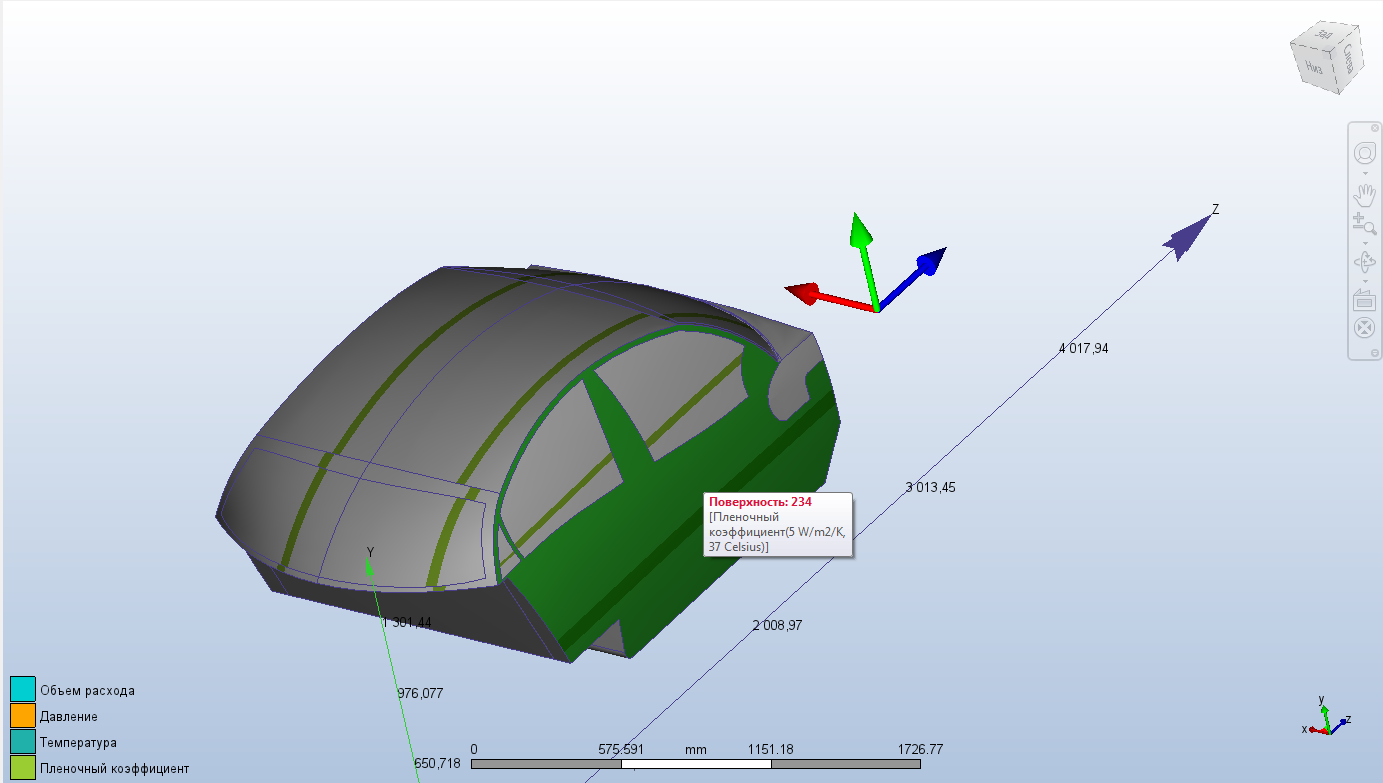Screen dimensions: 1383x783
Task: Click the "3 013,45" Z axis value
Action: pyautogui.click(x=930, y=487)
